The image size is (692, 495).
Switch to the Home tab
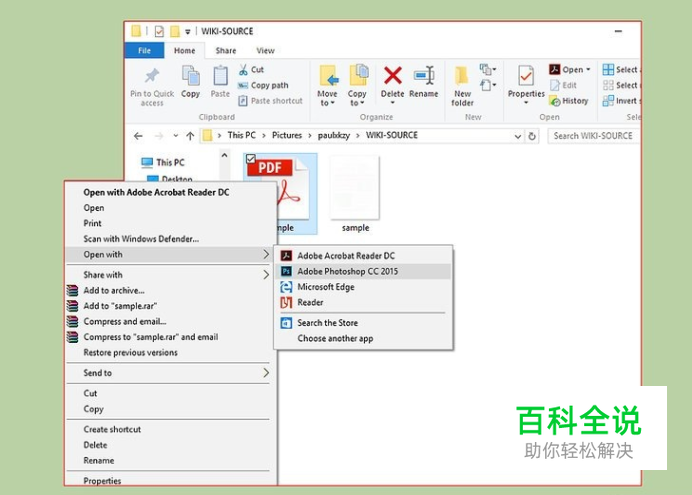pos(184,51)
